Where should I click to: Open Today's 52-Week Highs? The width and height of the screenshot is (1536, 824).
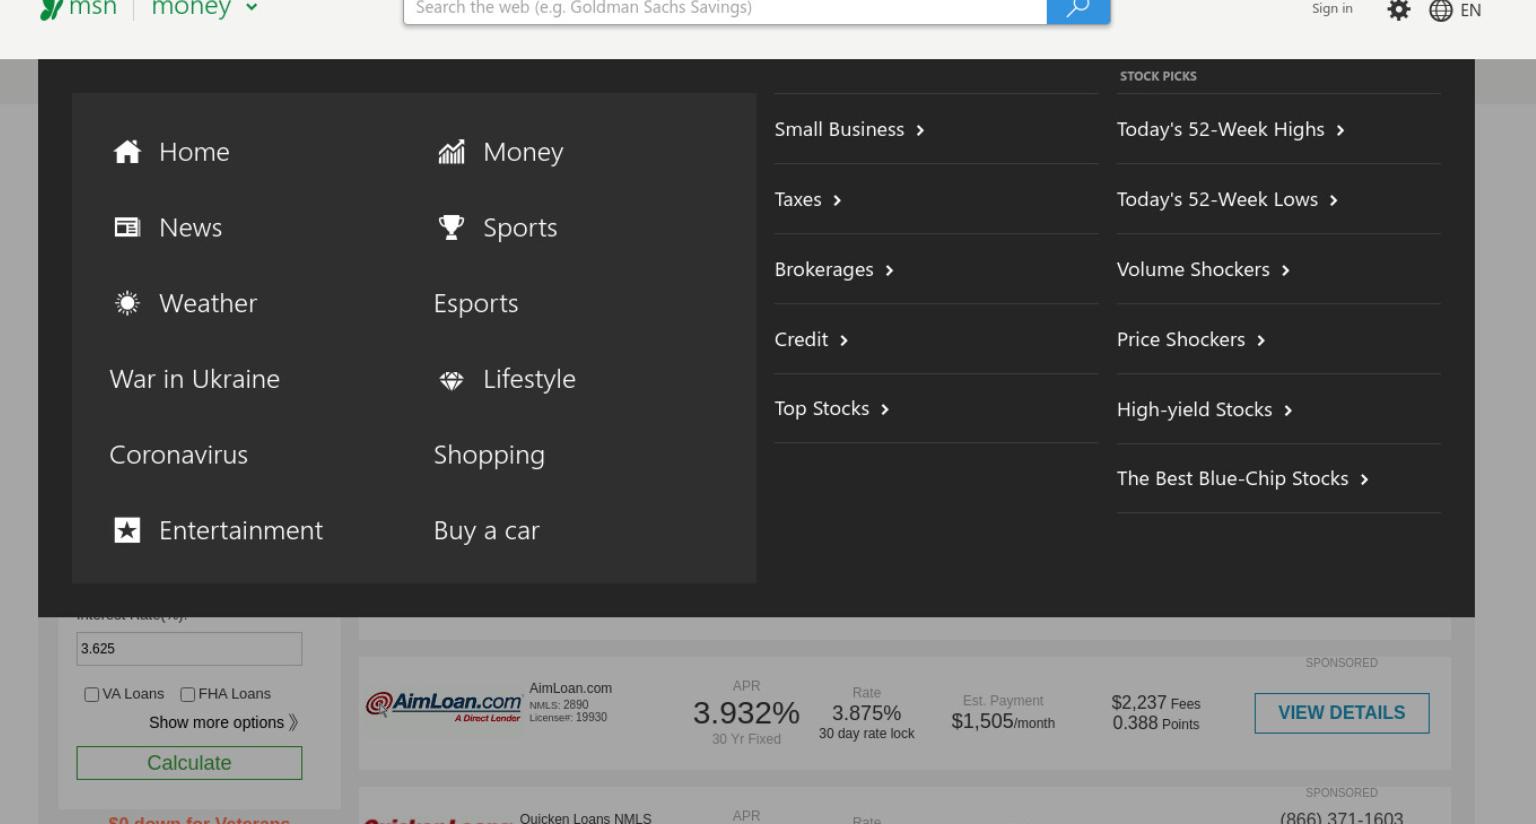[1230, 129]
